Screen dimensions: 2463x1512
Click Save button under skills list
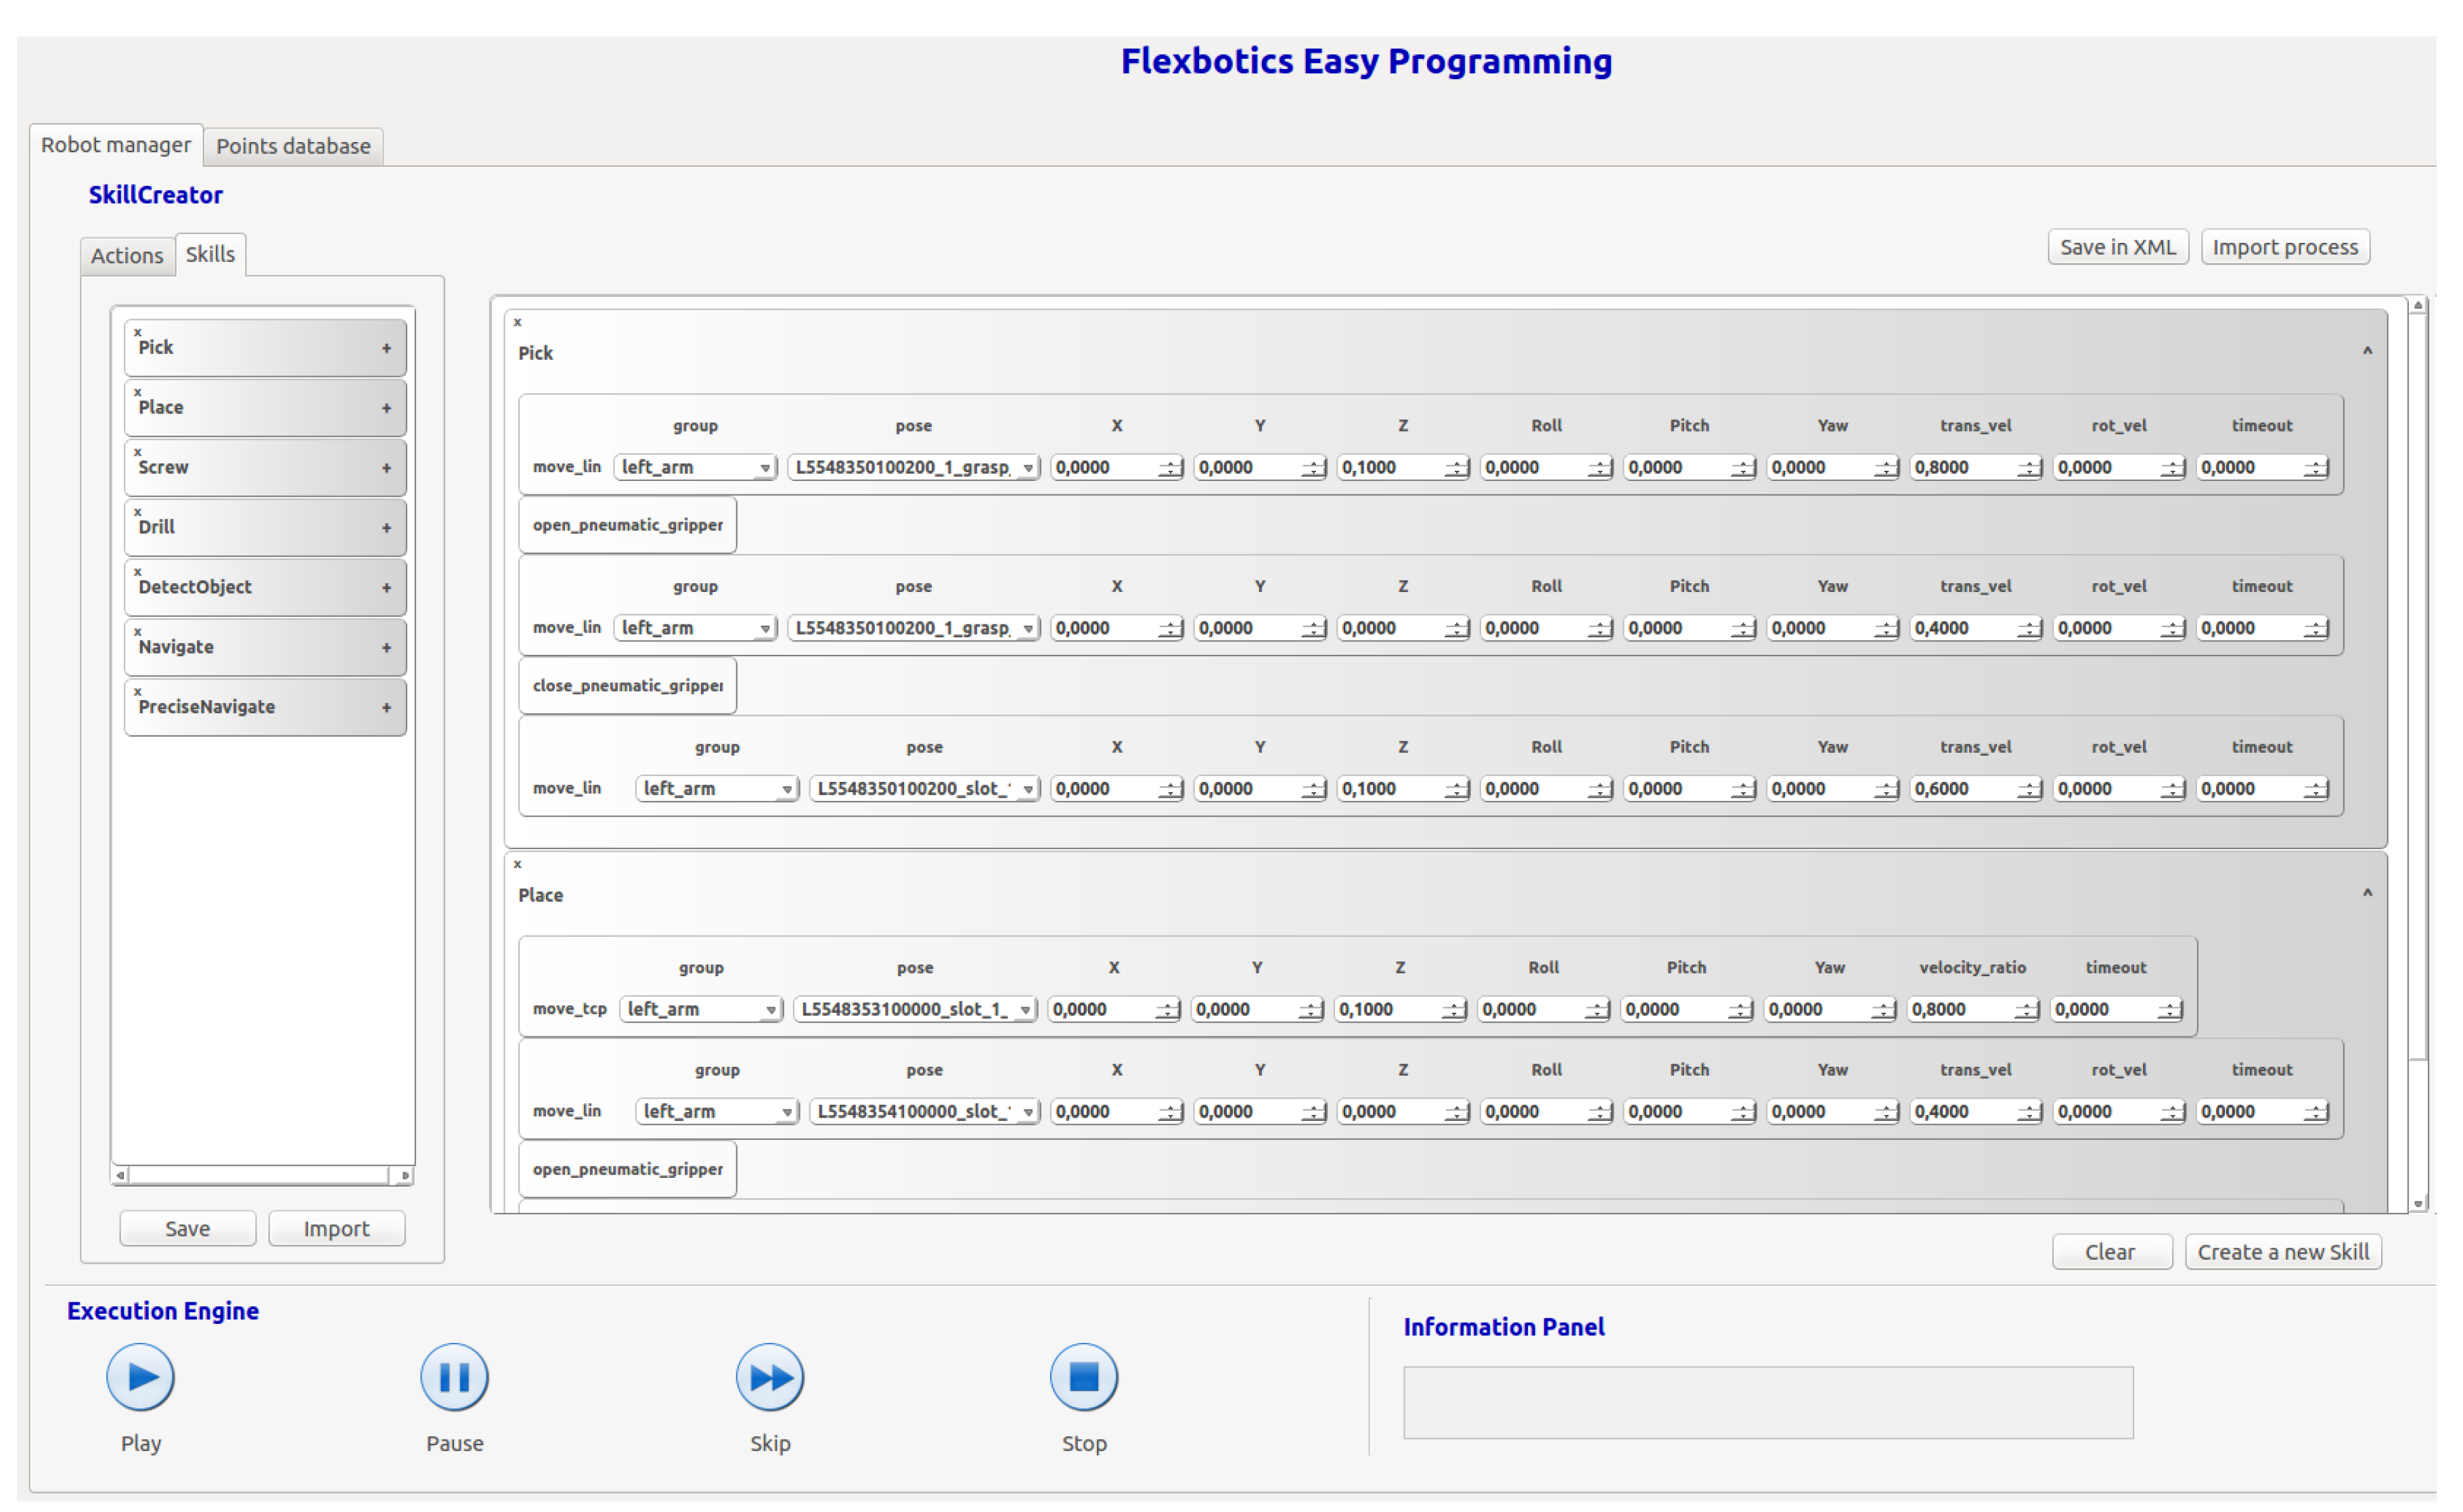click(x=187, y=1229)
